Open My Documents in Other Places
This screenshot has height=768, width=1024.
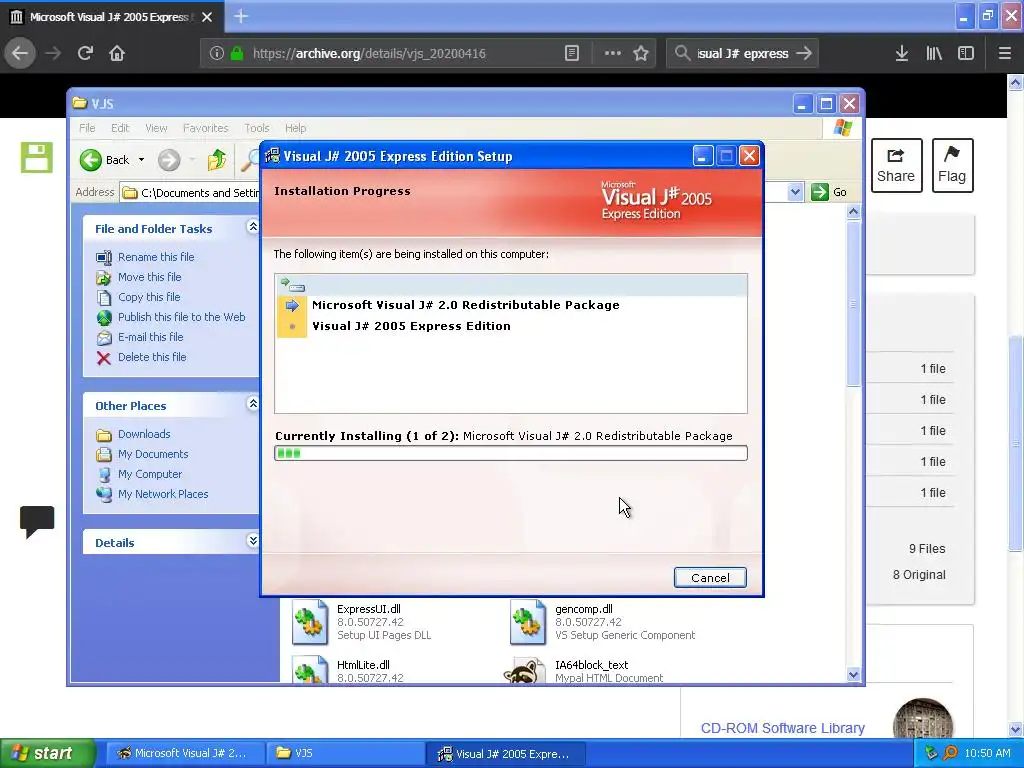tap(153, 454)
